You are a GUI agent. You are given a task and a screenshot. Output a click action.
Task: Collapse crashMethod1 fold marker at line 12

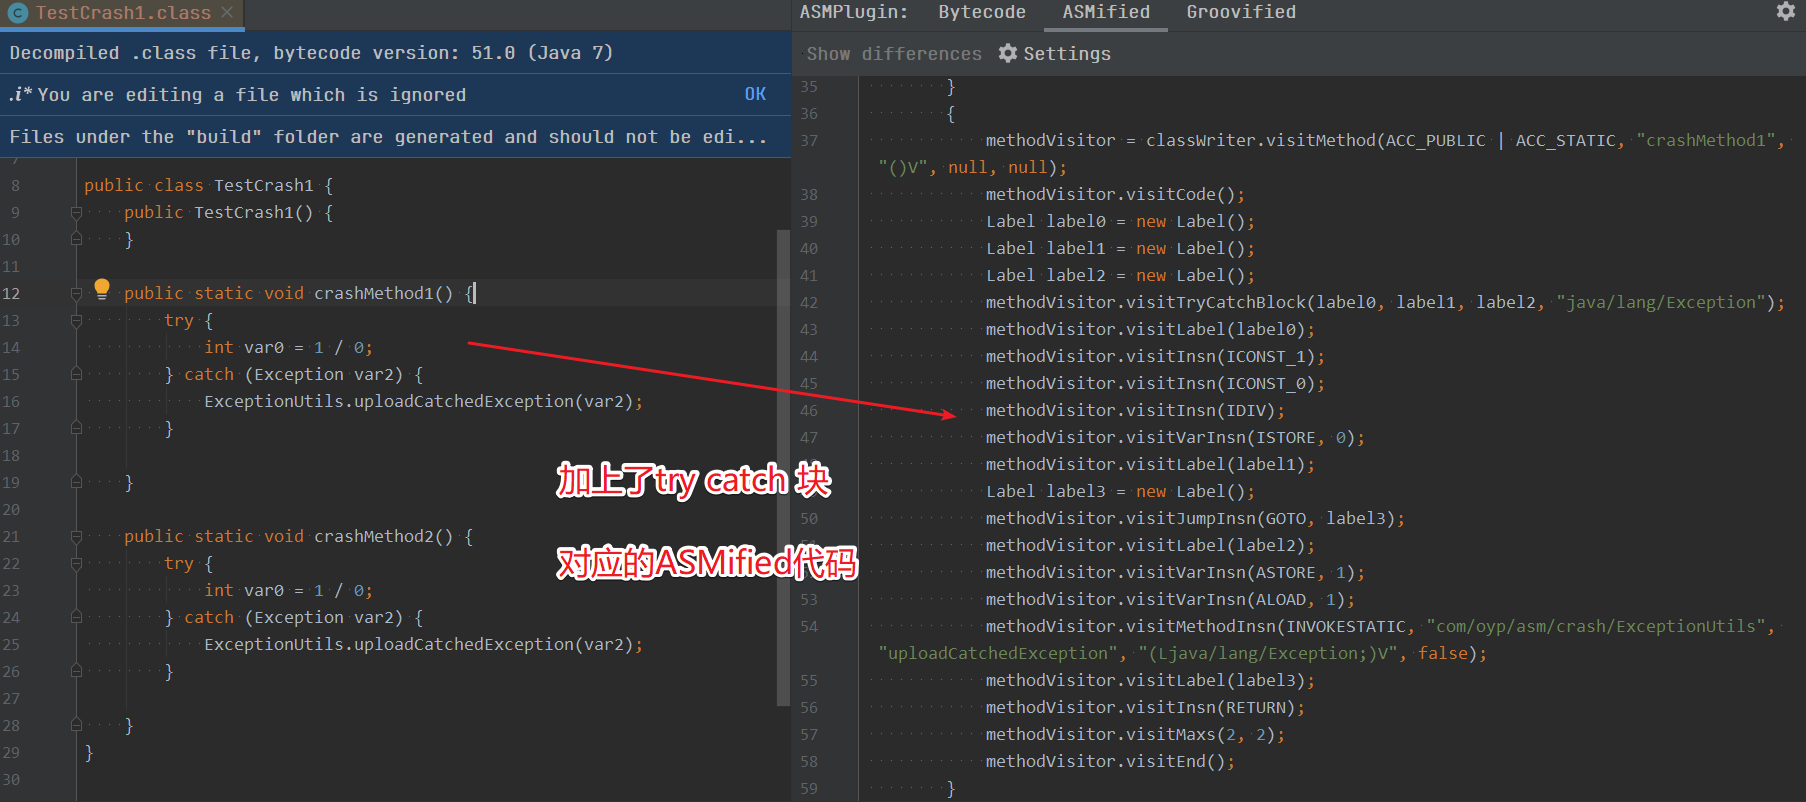76,293
